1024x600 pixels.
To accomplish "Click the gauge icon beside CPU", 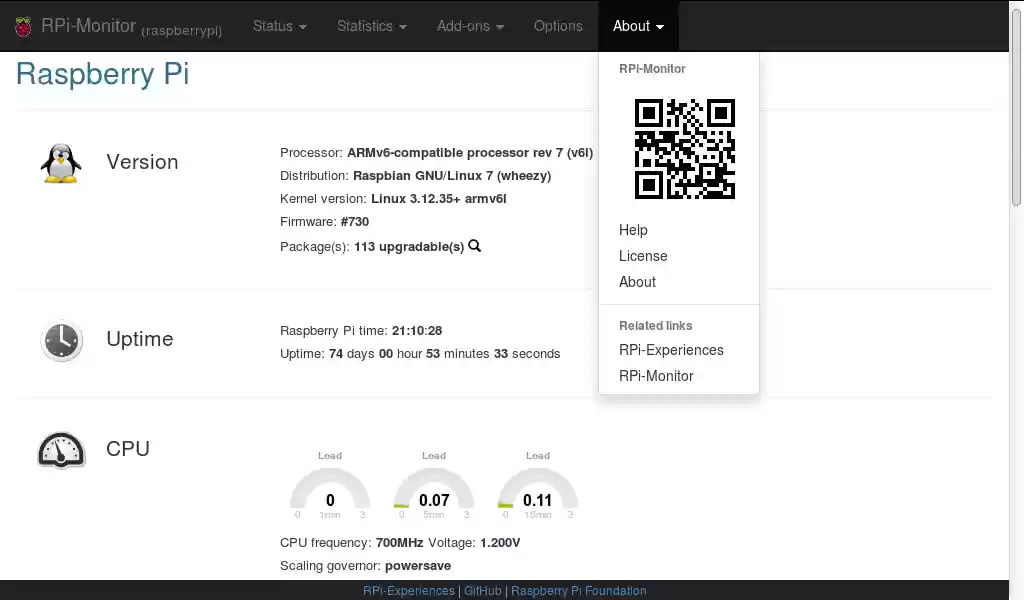I will coord(61,450).
